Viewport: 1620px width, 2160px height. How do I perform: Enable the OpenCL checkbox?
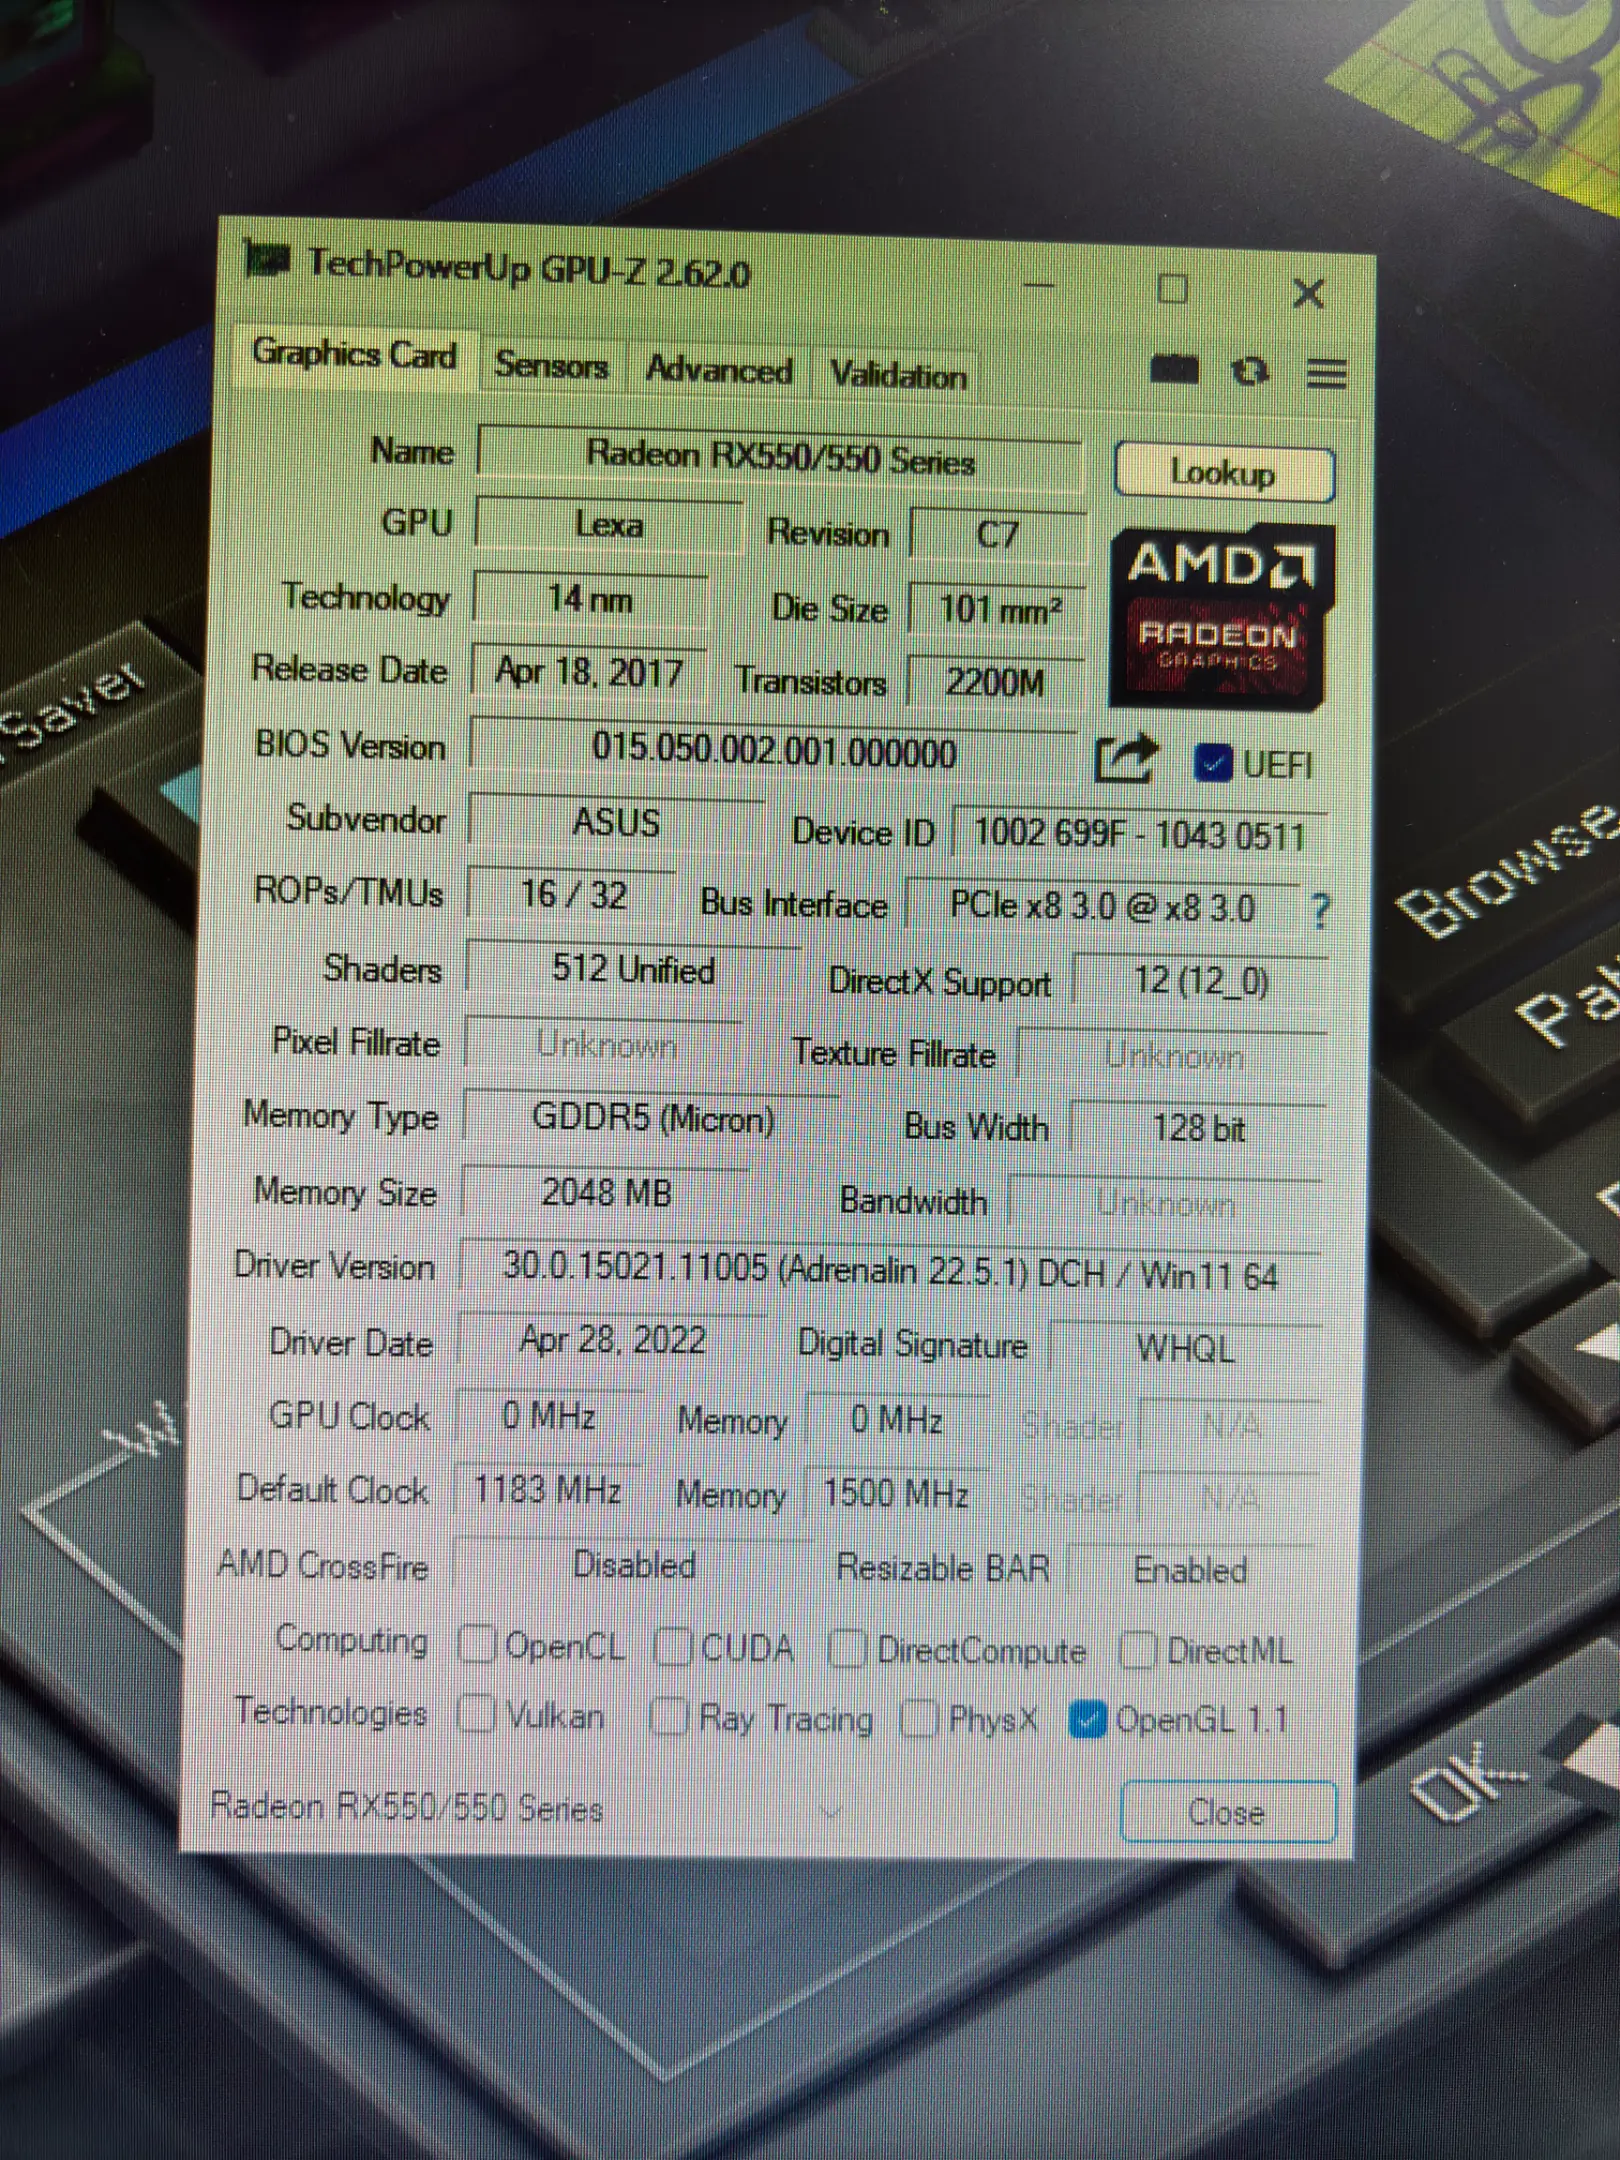click(477, 1643)
